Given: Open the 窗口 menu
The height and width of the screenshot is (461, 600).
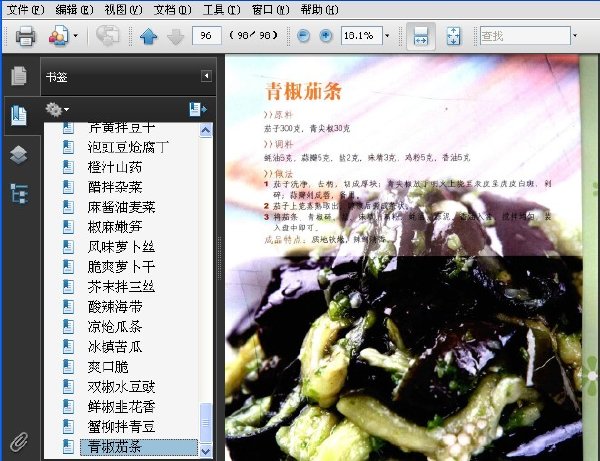Looking at the screenshot, I should [271, 9].
